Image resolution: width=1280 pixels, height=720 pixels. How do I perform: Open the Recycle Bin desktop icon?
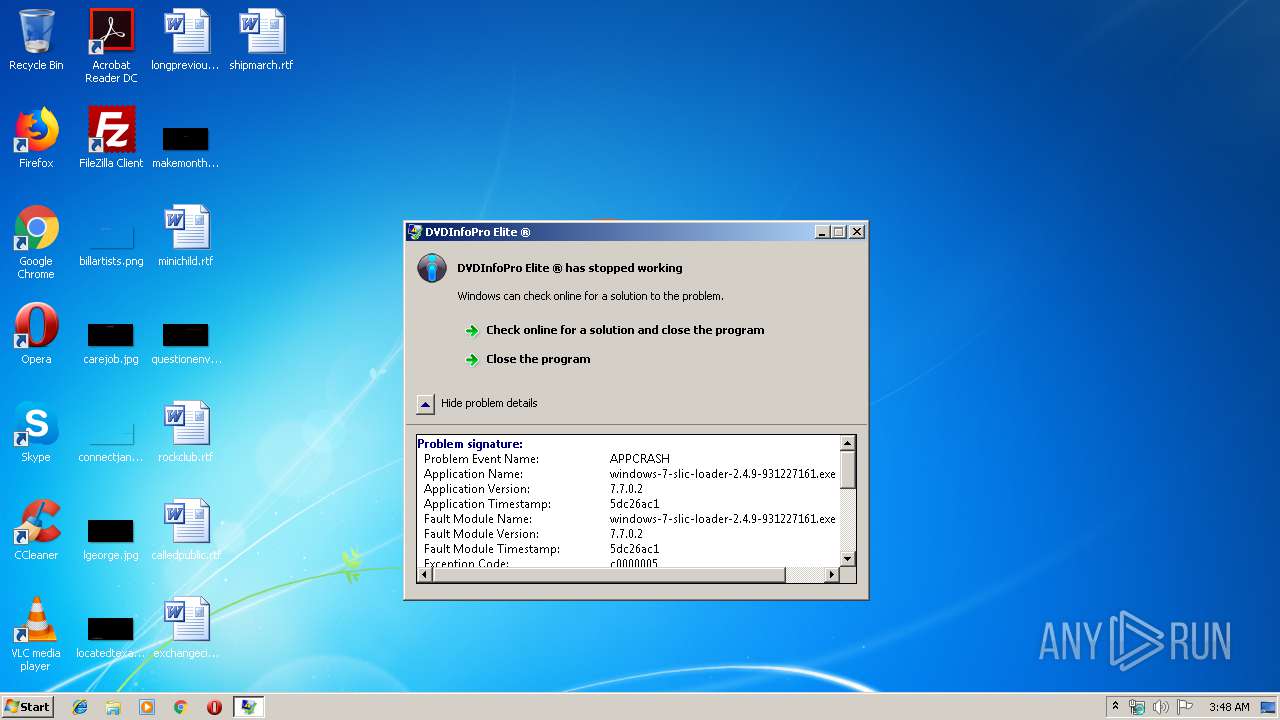[36, 41]
